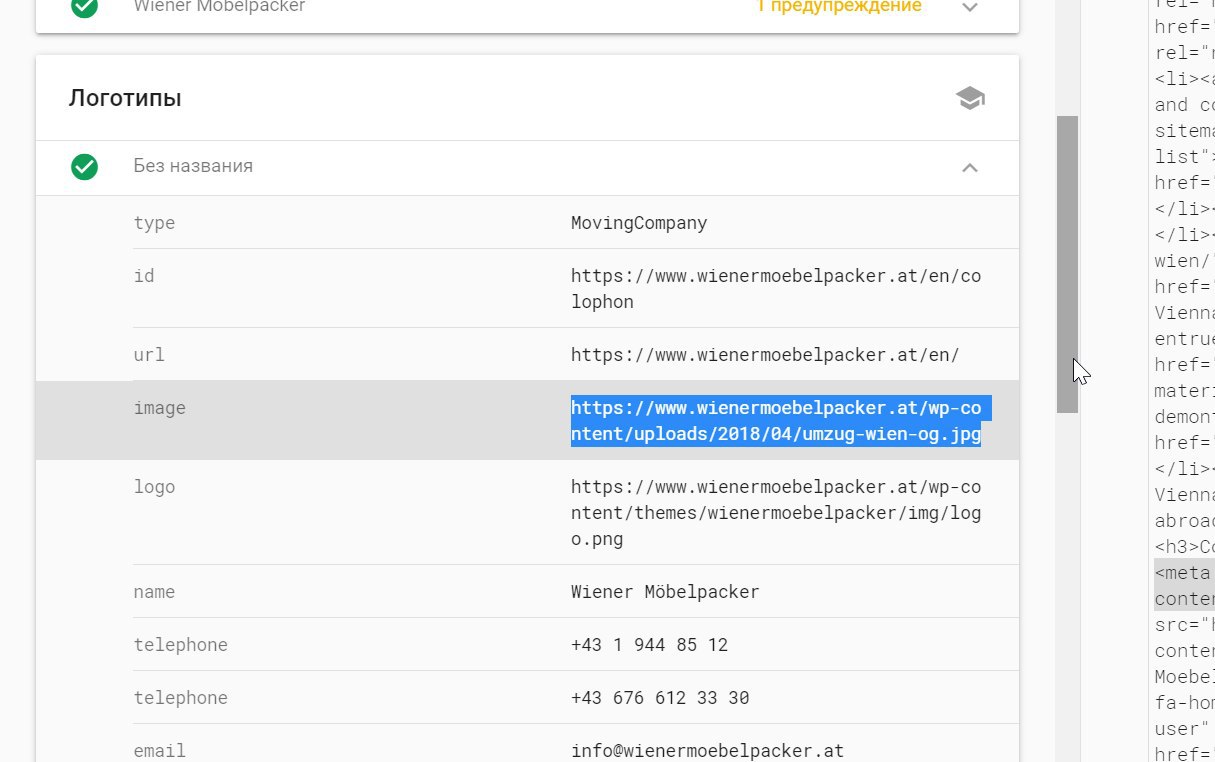Click the Без названия item title
This screenshot has height=762, width=1215.
[x=193, y=166]
